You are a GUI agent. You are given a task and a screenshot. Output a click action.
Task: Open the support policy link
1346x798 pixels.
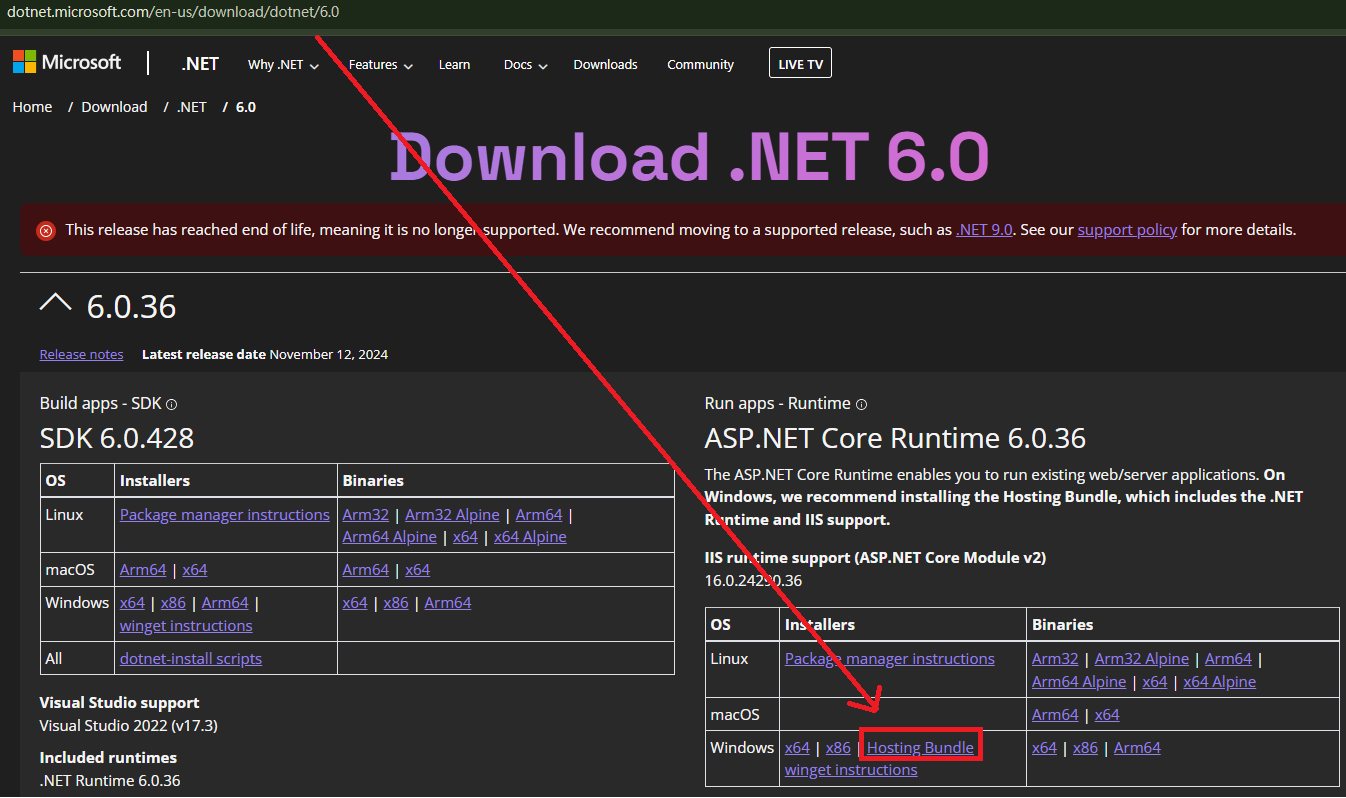(1127, 230)
